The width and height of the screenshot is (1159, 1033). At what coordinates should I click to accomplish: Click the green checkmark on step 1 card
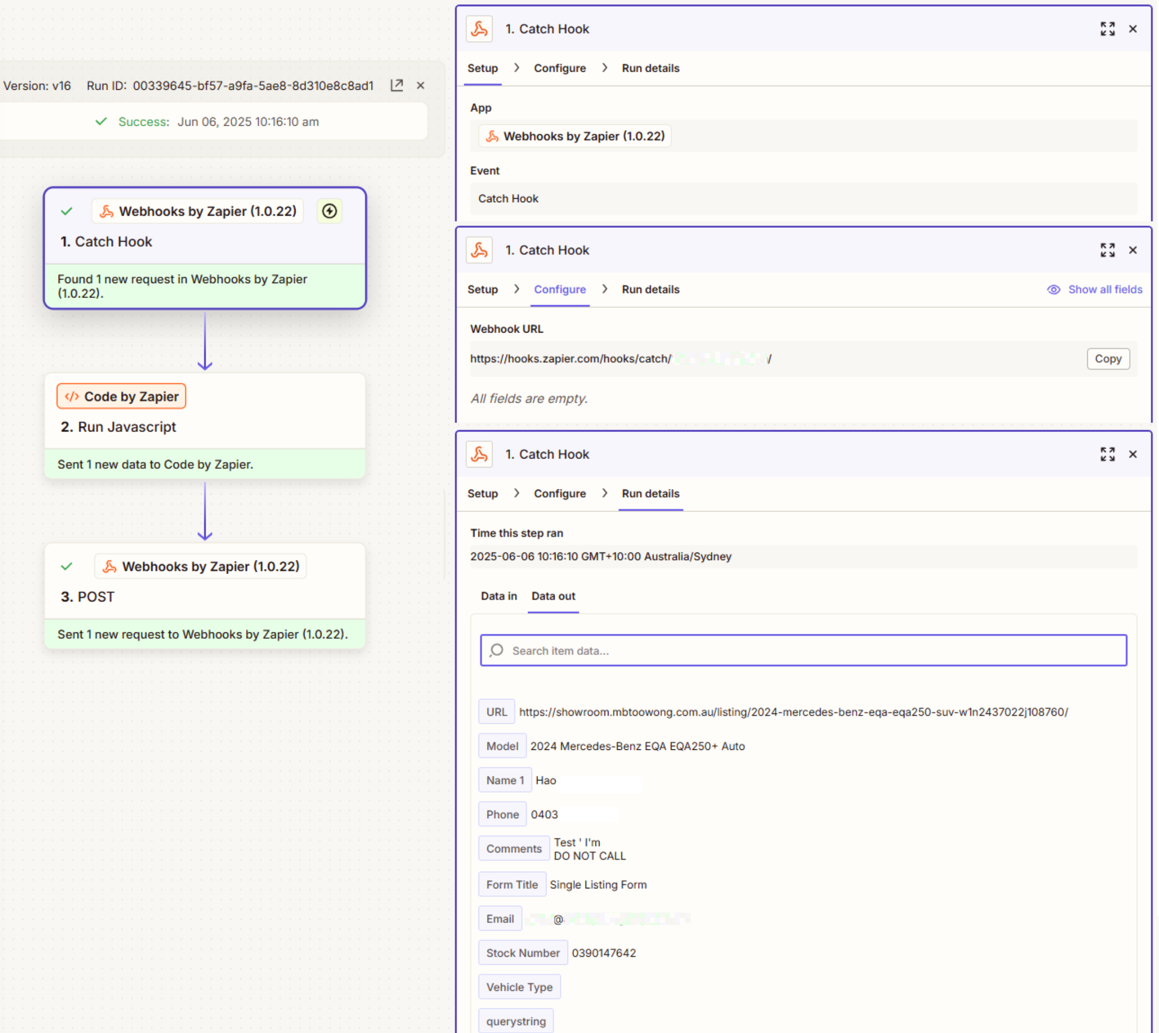(67, 211)
